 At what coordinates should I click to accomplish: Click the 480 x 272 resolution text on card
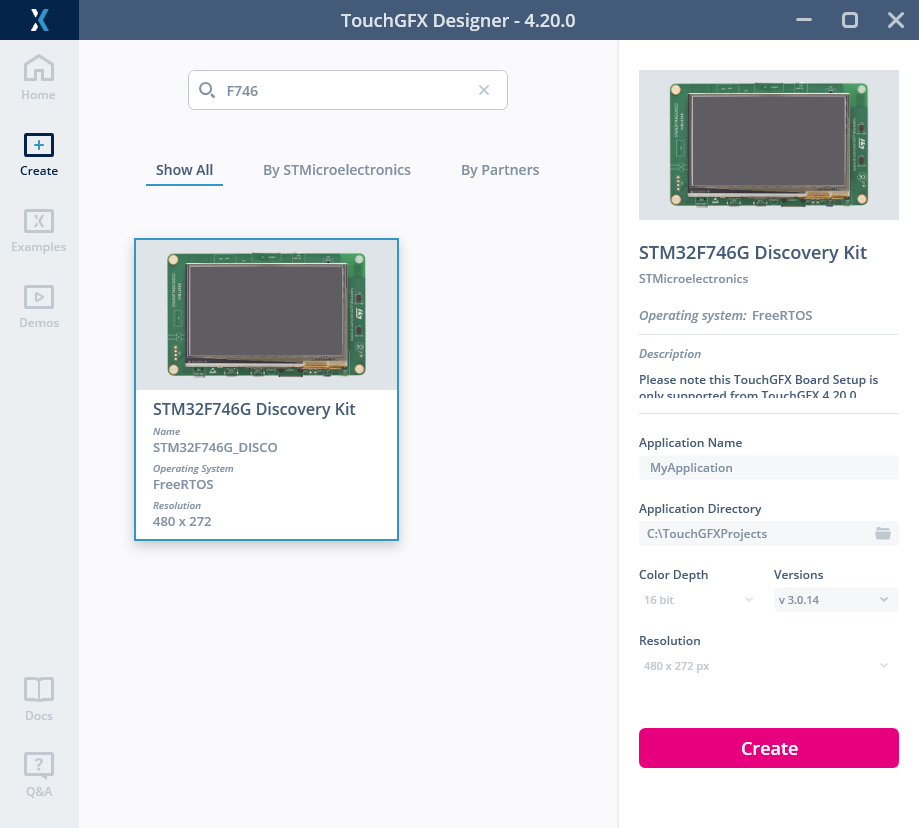(x=182, y=522)
